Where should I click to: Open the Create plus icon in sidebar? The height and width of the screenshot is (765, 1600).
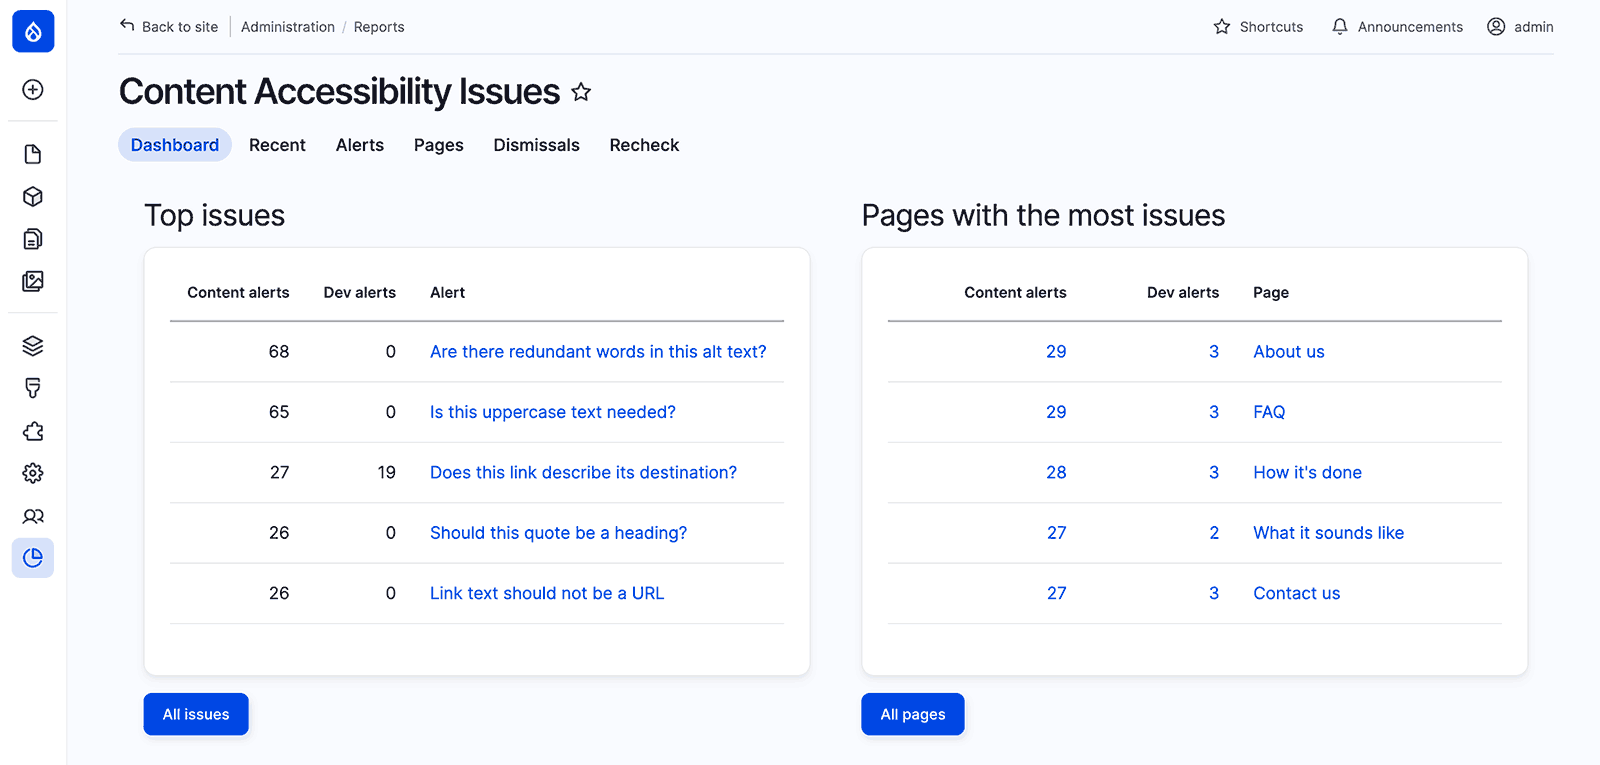[x=33, y=90]
